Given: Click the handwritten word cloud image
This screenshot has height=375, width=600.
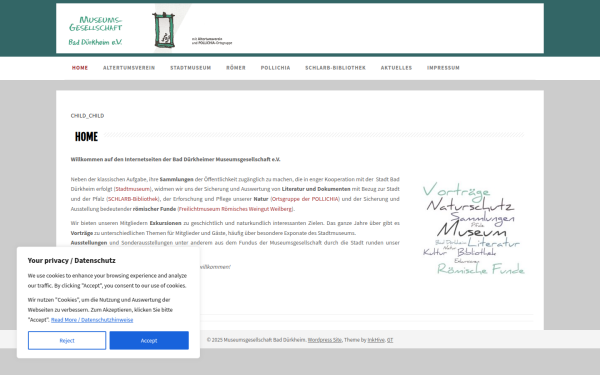Looking at the screenshot, I should [x=473, y=229].
